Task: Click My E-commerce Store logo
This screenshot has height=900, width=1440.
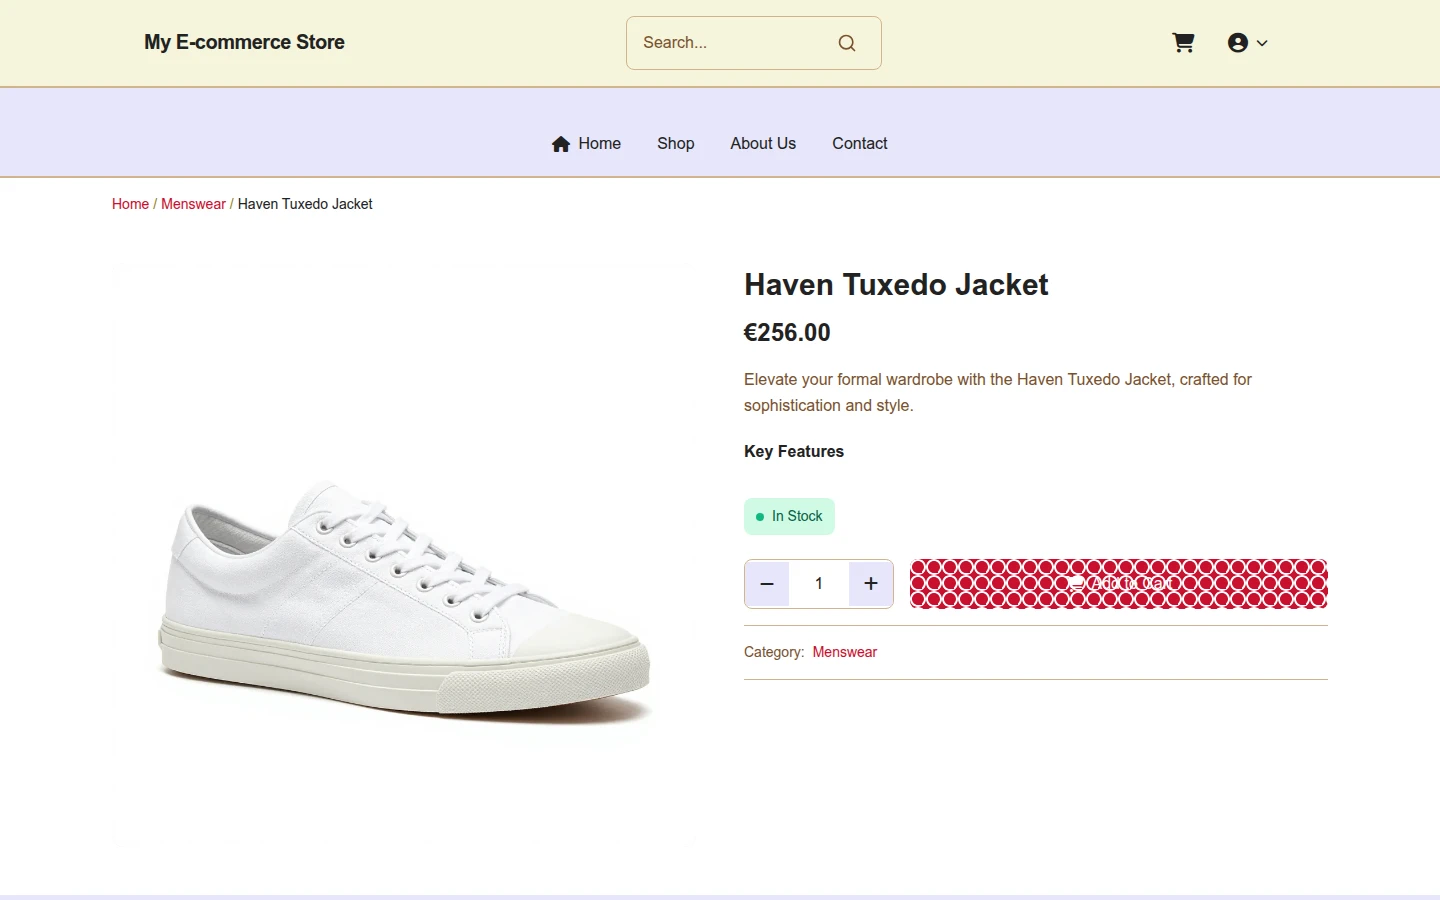Action: point(244,43)
